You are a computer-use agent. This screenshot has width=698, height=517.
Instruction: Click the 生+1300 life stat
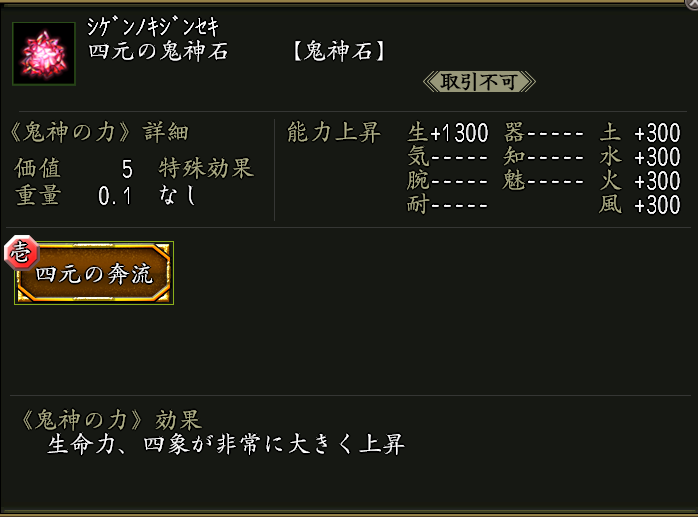pos(448,133)
